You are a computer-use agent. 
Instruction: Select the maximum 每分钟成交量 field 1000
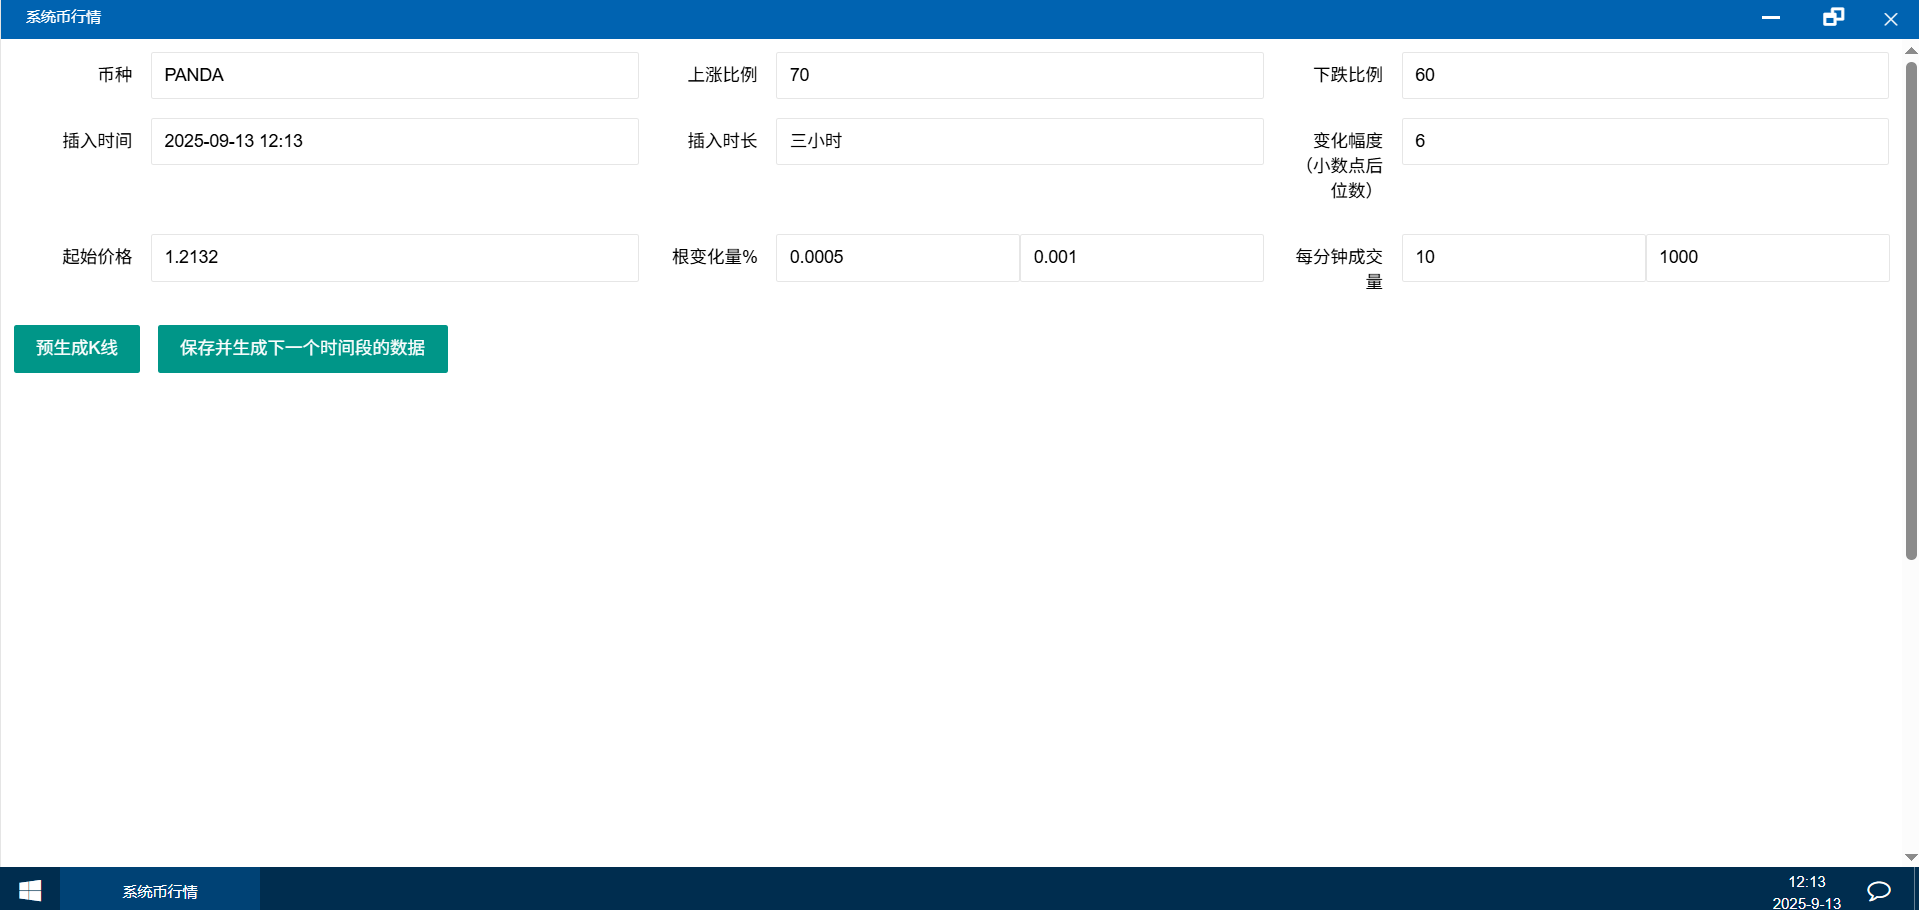(1767, 257)
